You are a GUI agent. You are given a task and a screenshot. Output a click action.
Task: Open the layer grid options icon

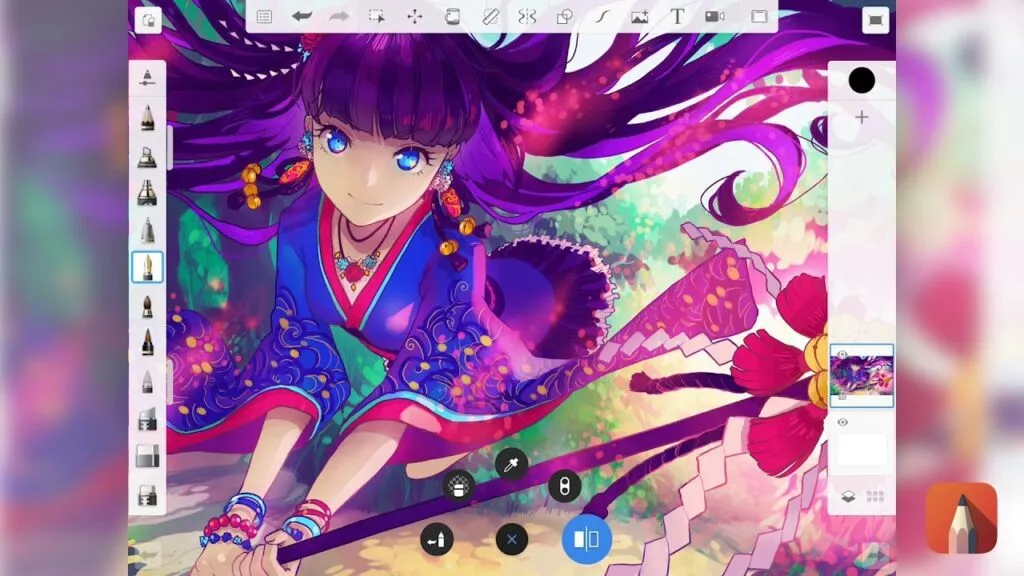[875, 497]
